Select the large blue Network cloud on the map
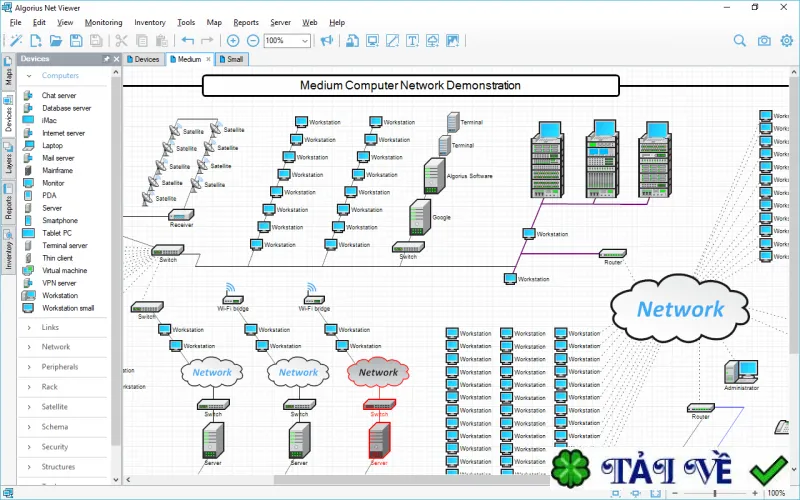The height and width of the screenshot is (500, 800). pos(680,309)
